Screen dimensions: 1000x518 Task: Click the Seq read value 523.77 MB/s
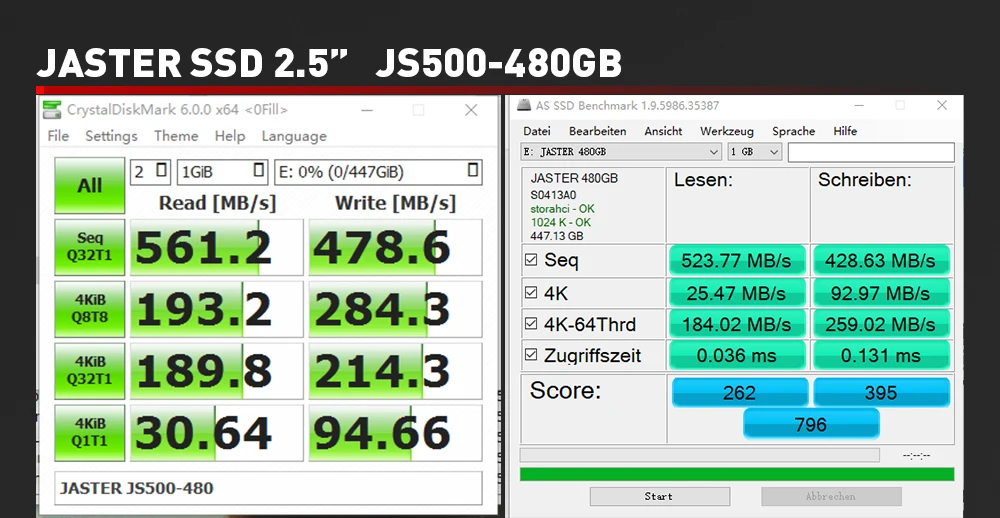tap(737, 260)
